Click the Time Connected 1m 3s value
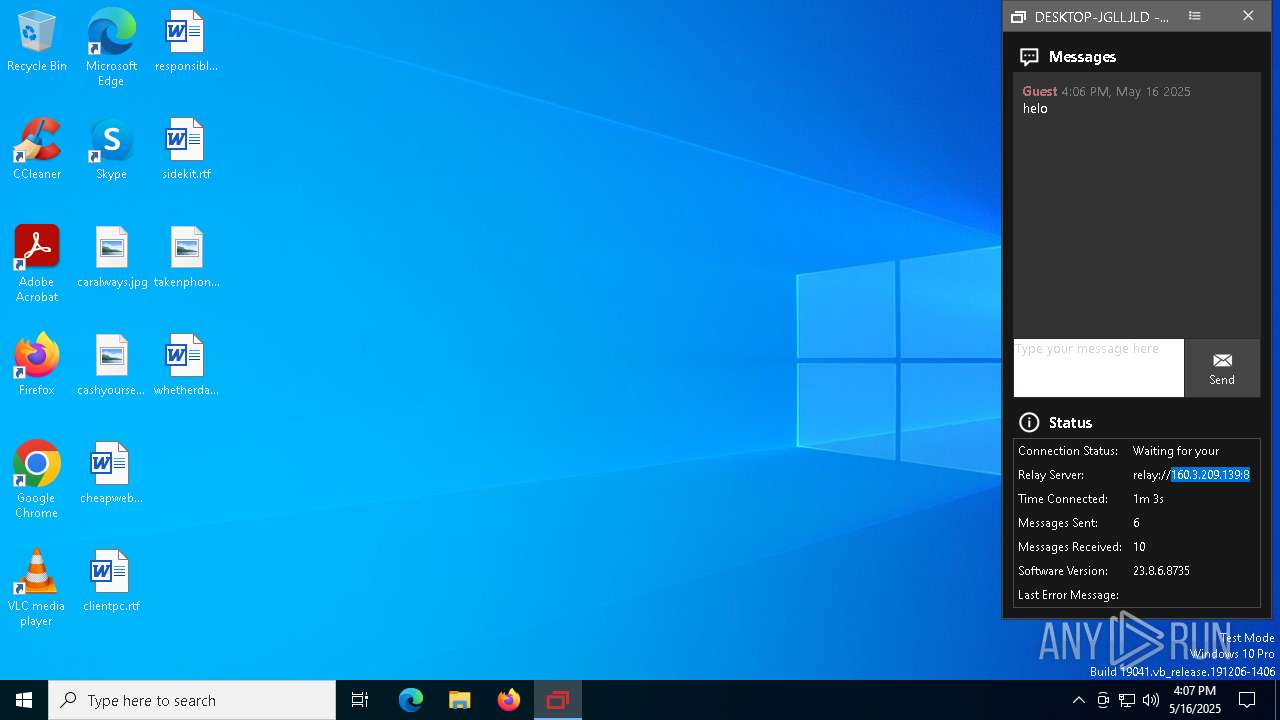 coord(1148,499)
